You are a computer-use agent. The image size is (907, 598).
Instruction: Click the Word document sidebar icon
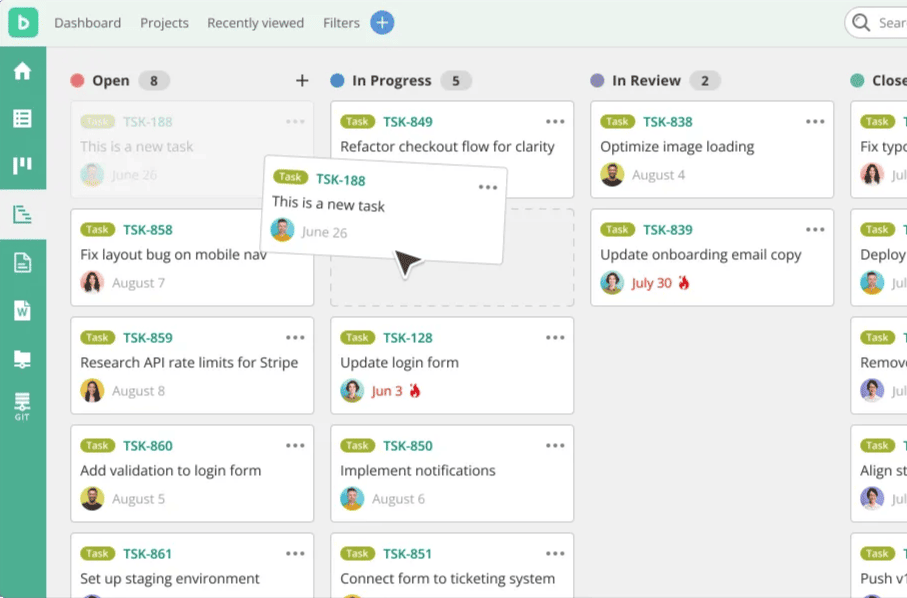[22, 311]
